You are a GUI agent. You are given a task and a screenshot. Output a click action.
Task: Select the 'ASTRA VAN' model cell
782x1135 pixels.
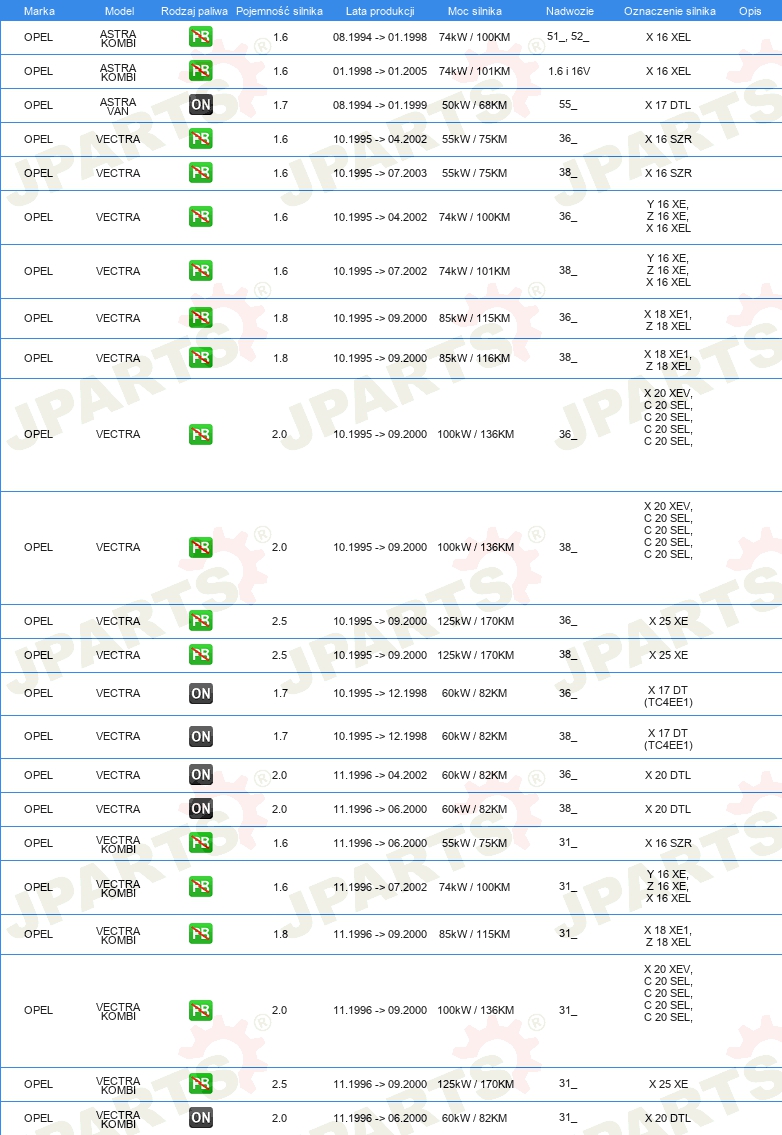pyautogui.click(x=118, y=106)
